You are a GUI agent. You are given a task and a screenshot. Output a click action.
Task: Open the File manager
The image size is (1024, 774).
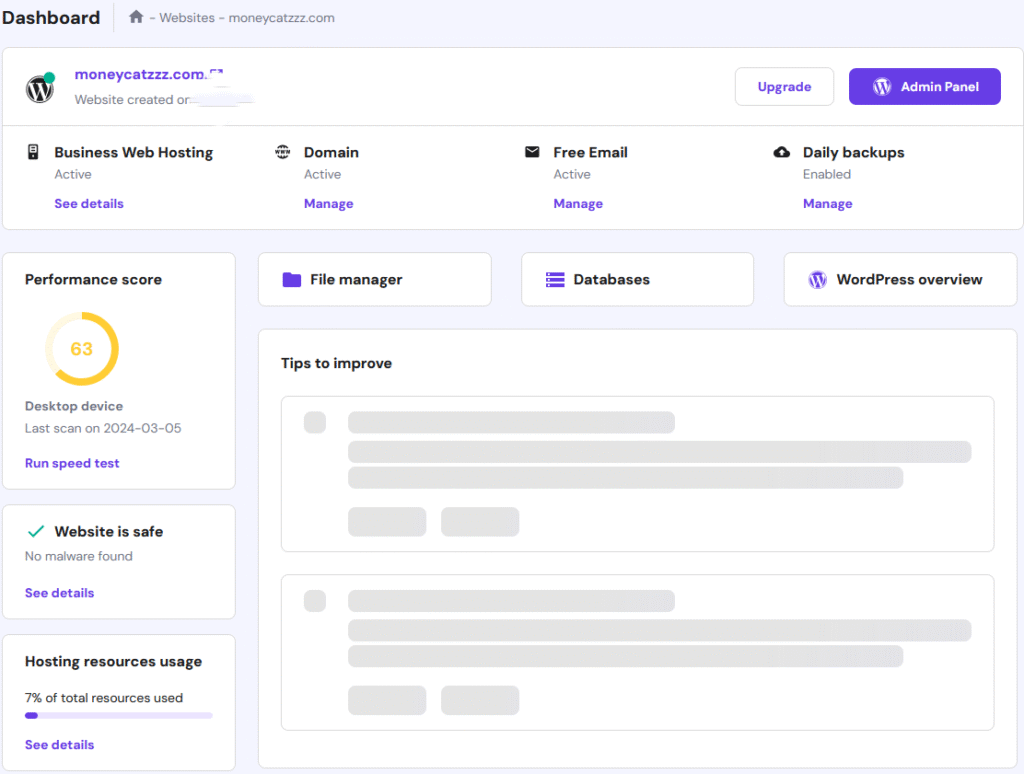click(375, 280)
